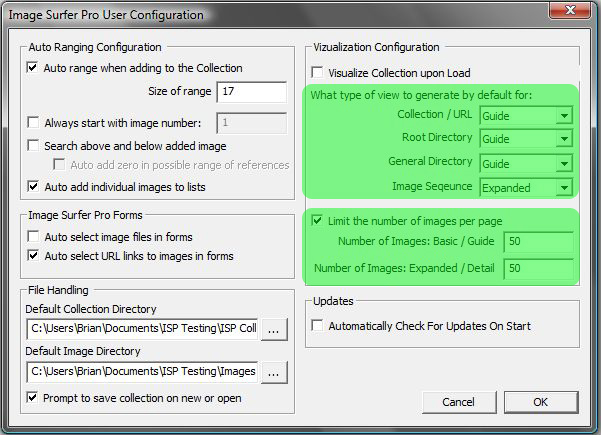The width and height of the screenshot is (601, 435).
Task: Browse for Default Collection Directory
Action: [x=274, y=330]
